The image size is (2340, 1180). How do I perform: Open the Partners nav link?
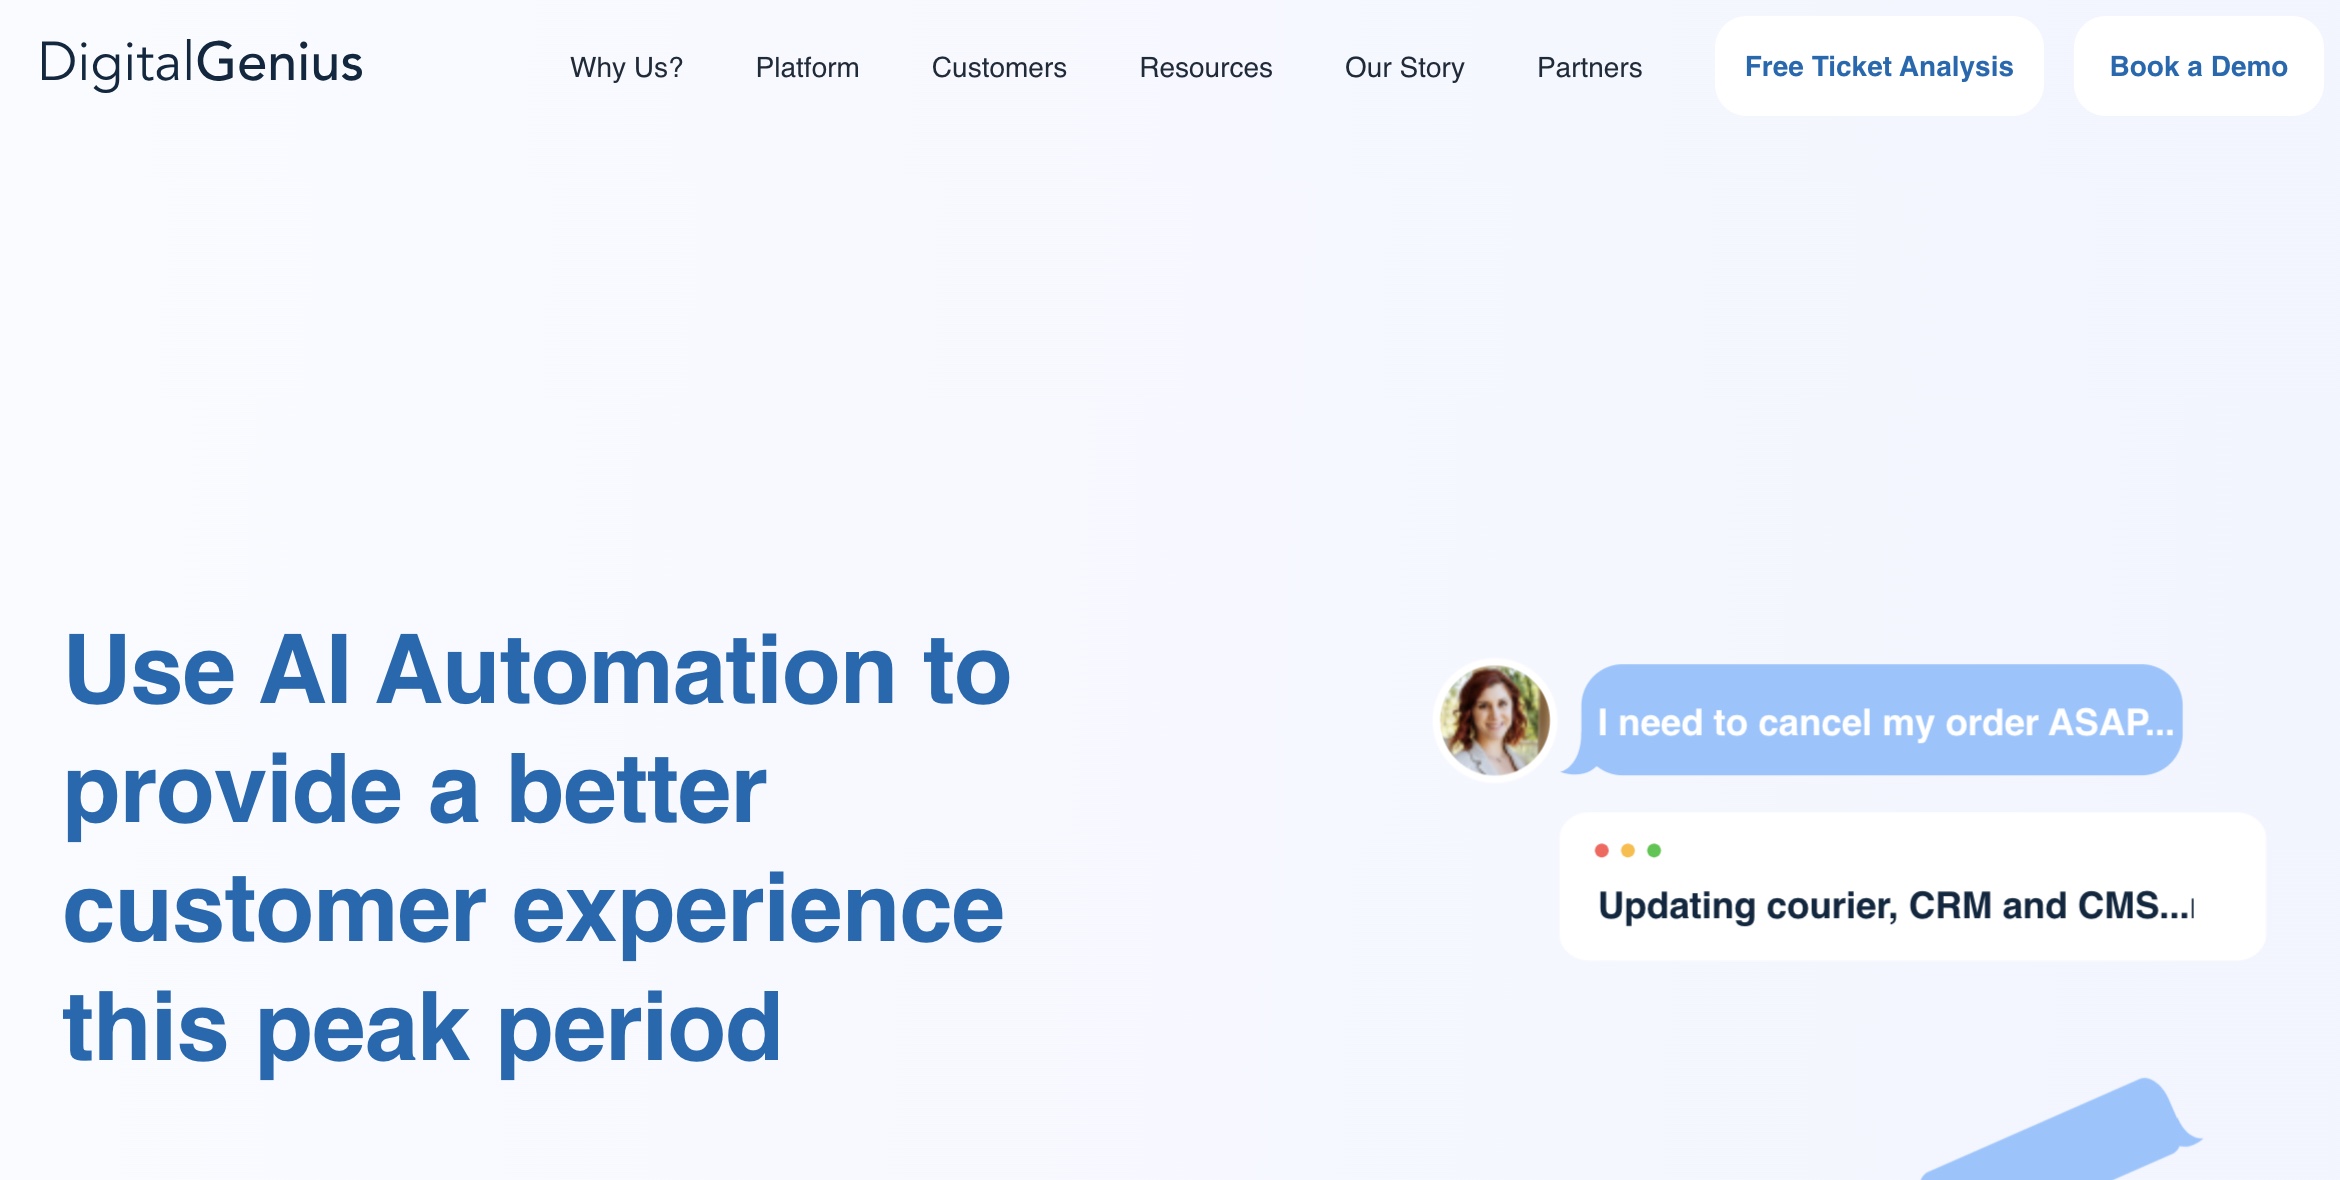(1589, 67)
